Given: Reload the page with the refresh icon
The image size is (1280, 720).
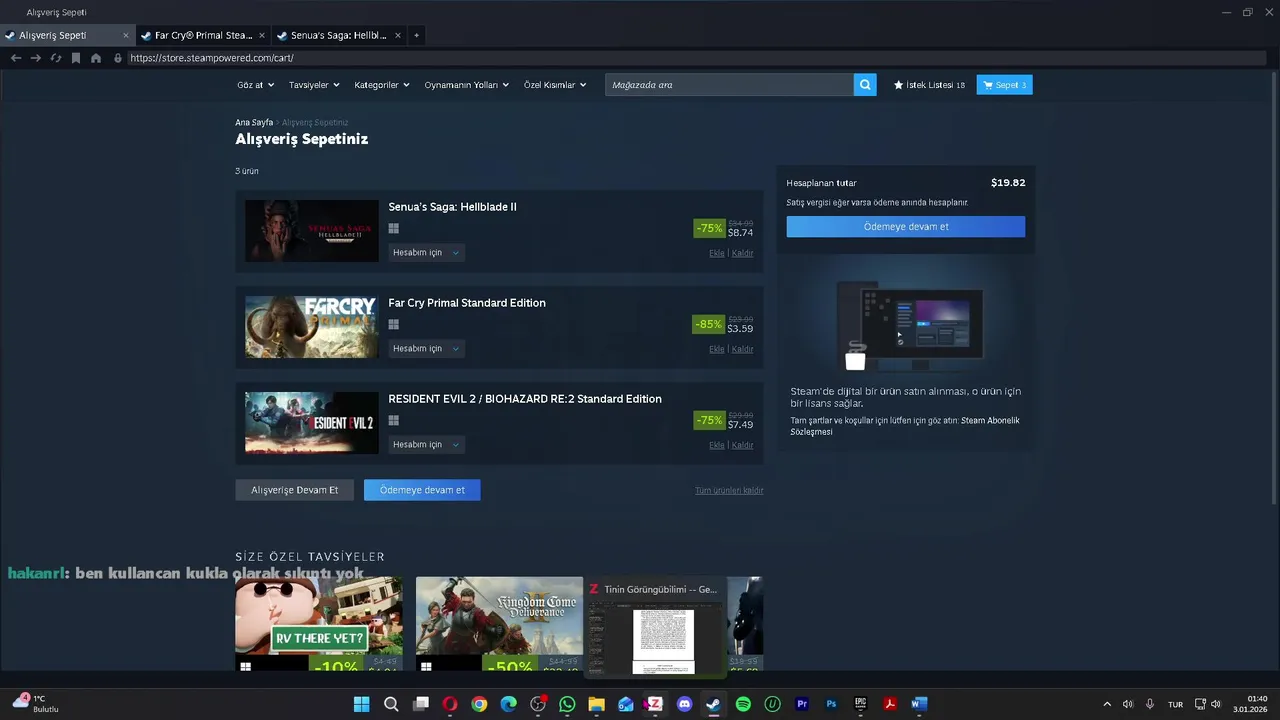Looking at the screenshot, I should tap(56, 58).
